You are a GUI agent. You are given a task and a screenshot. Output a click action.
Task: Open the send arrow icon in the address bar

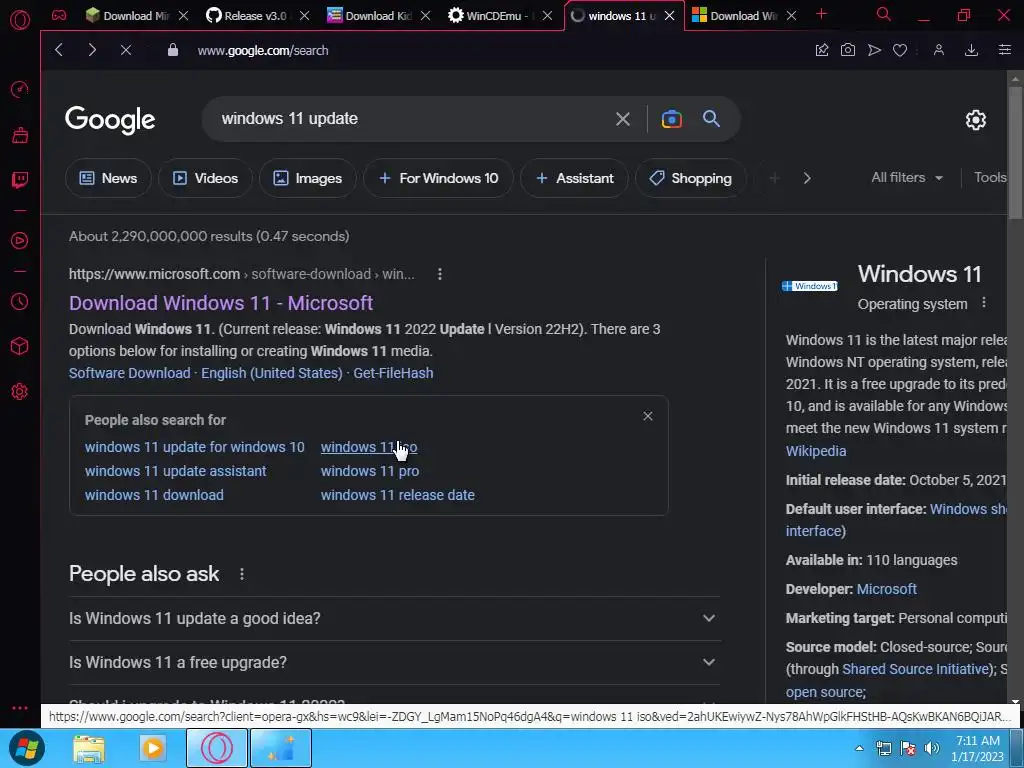coord(874,50)
